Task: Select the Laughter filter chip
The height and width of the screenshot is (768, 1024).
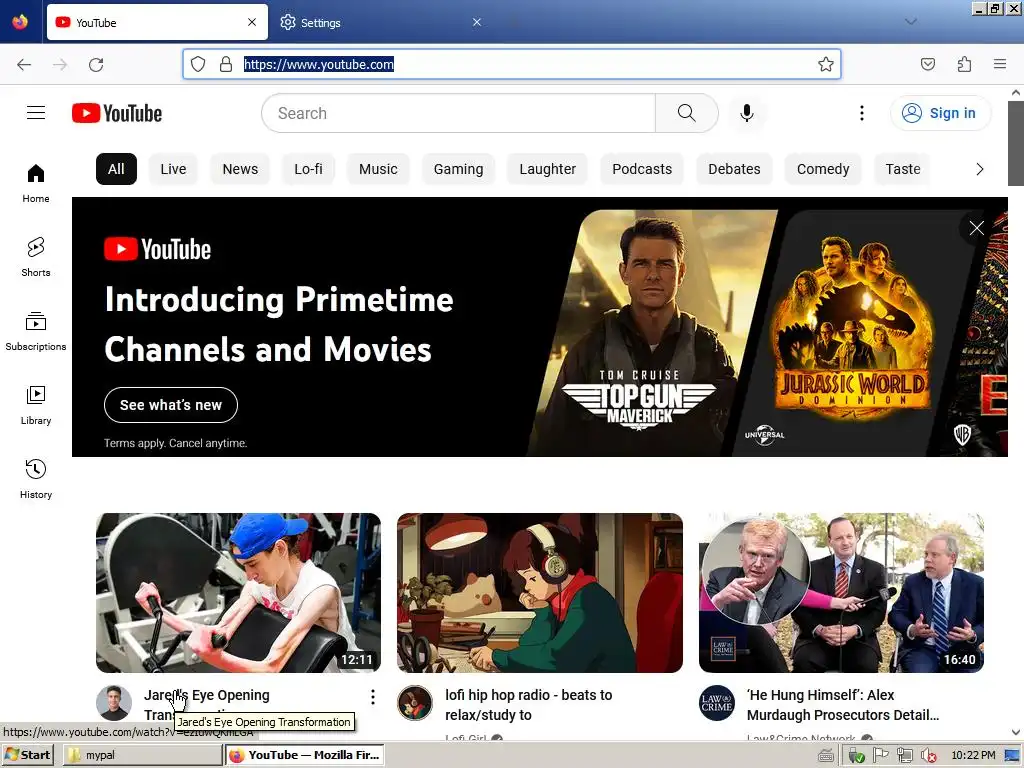Action: (547, 169)
